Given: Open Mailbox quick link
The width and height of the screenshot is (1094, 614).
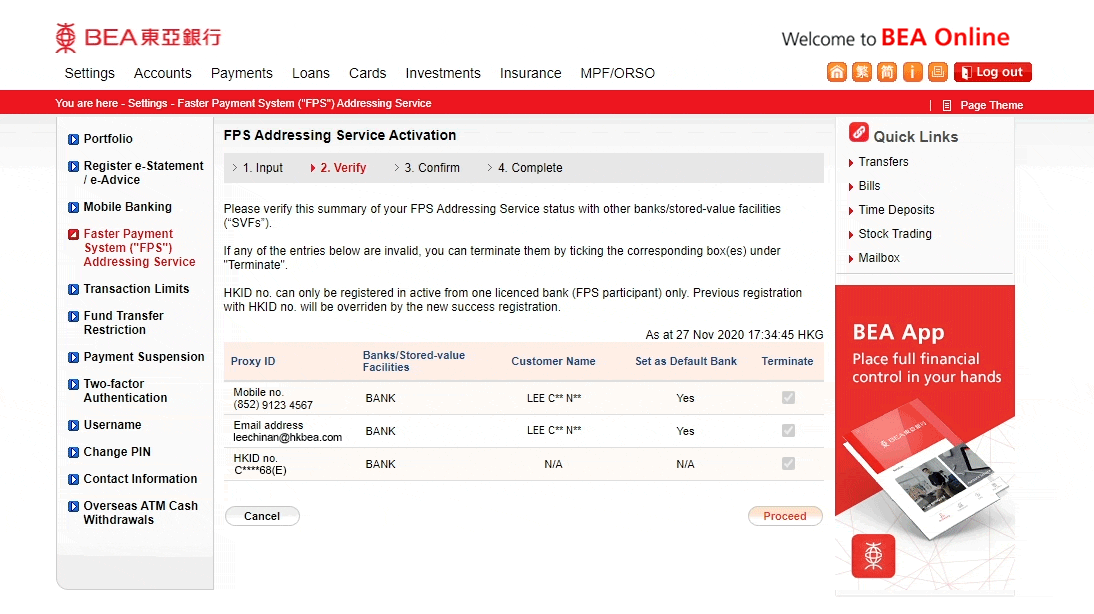Looking at the screenshot, I should [x=878, y=258].
